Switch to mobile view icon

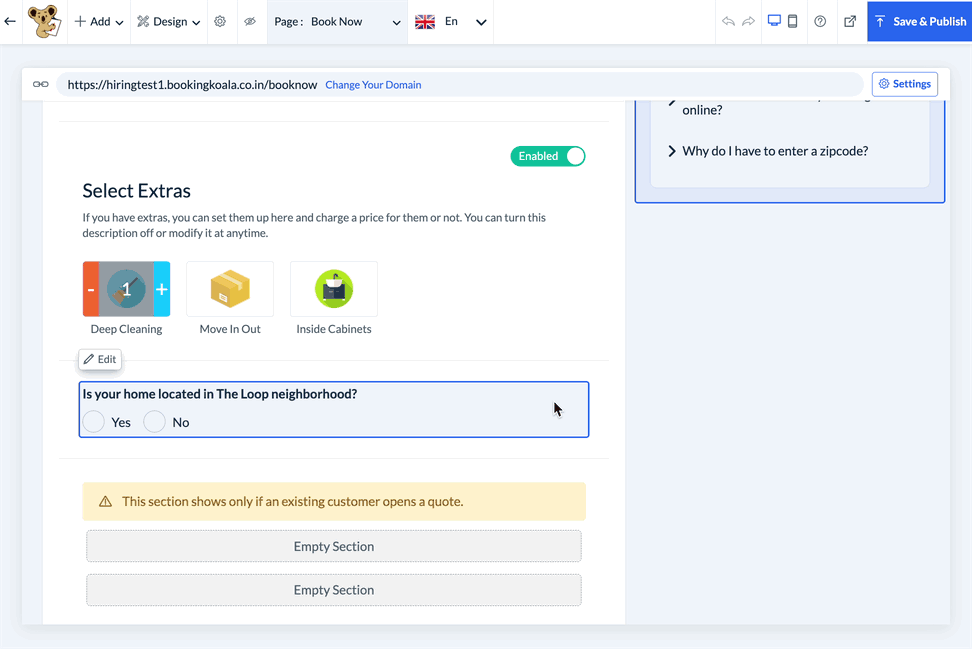[x=793, y=21]
